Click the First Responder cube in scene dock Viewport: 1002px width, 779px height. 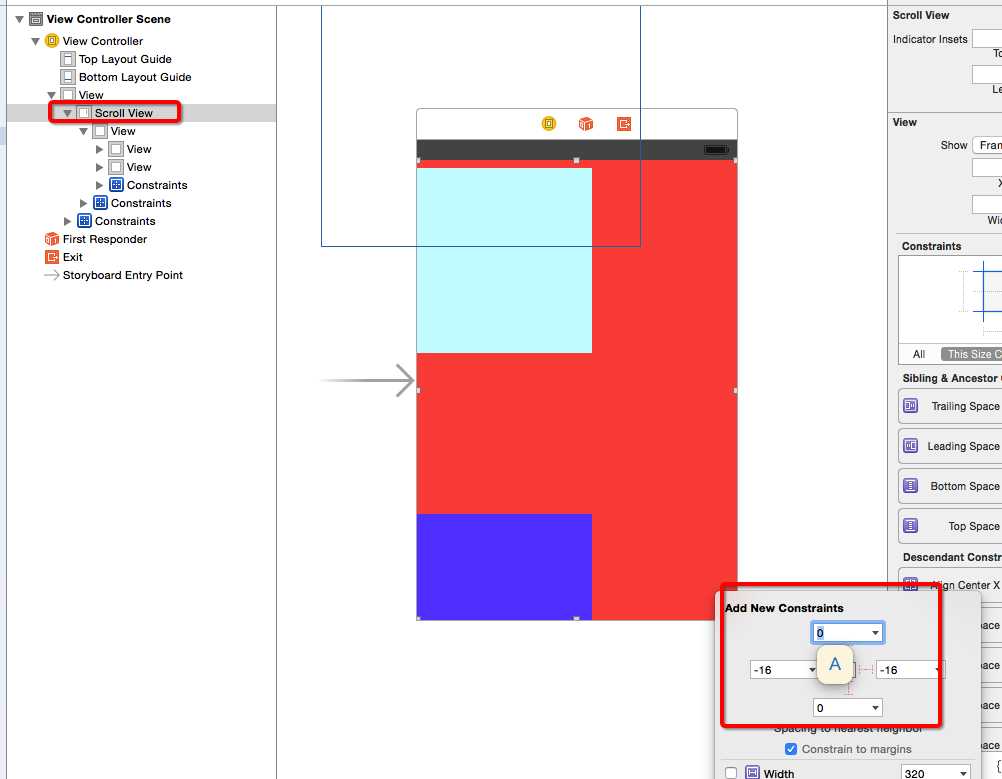(x=585, y=123)
